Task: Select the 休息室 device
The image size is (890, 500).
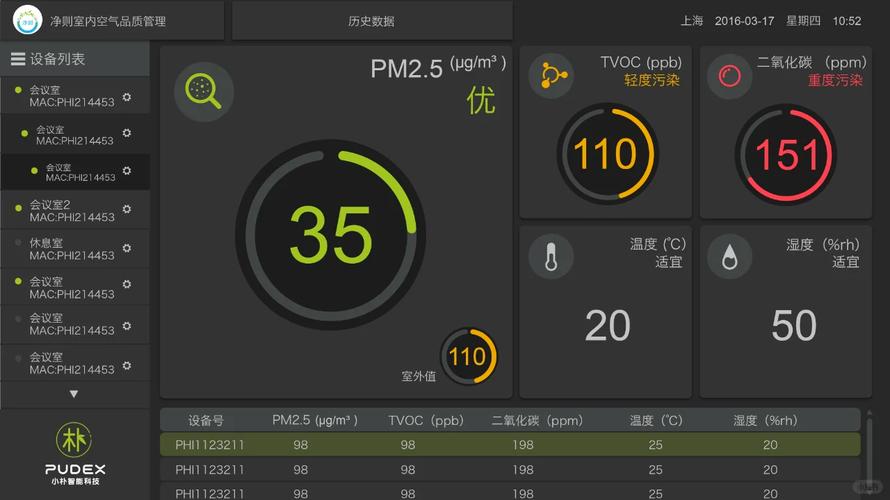Action: [58, 248]
